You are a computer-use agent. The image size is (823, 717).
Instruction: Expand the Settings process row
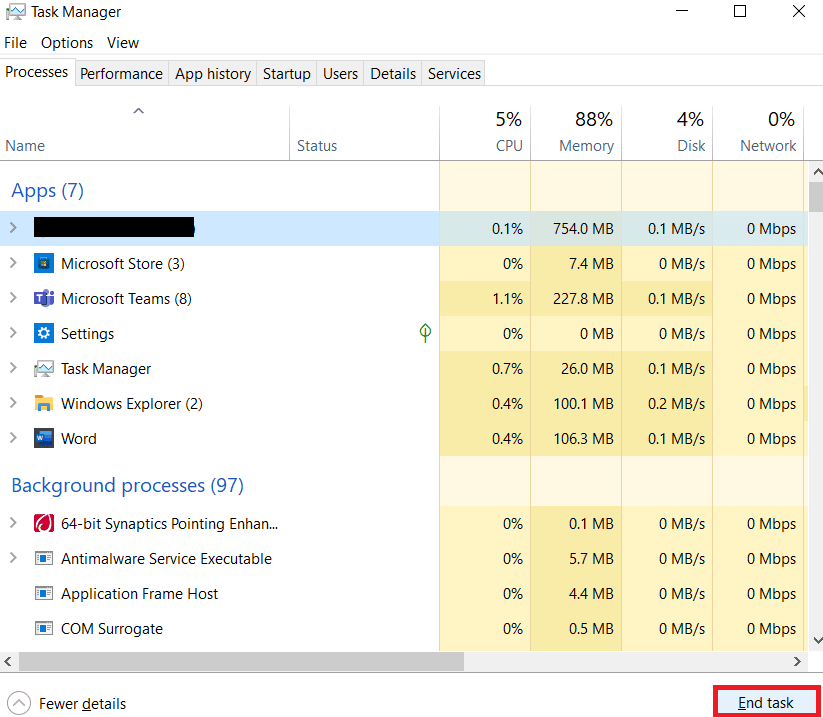tap(13, 333)
